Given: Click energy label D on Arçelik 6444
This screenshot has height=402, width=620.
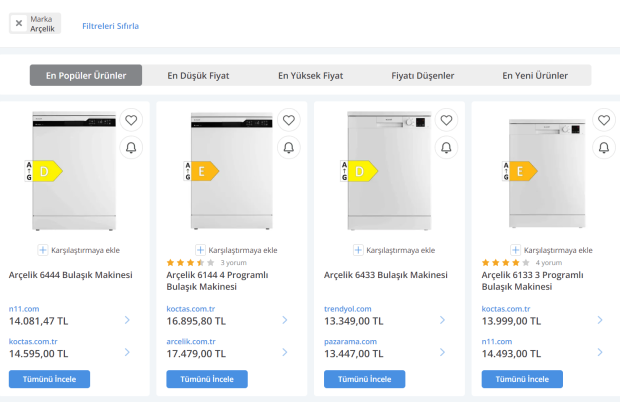Looking at the screenshot, I should click(44, 171).
